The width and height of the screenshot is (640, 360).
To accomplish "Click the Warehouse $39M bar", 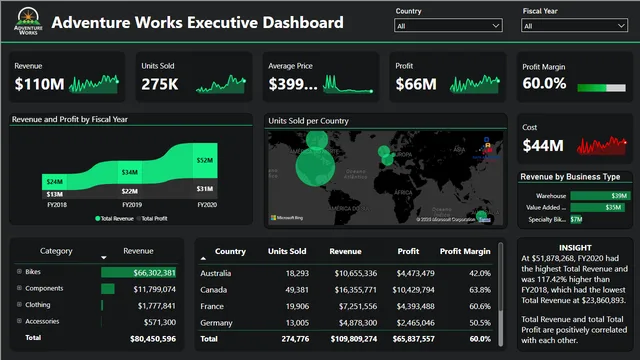I will [x=600, y=196].
